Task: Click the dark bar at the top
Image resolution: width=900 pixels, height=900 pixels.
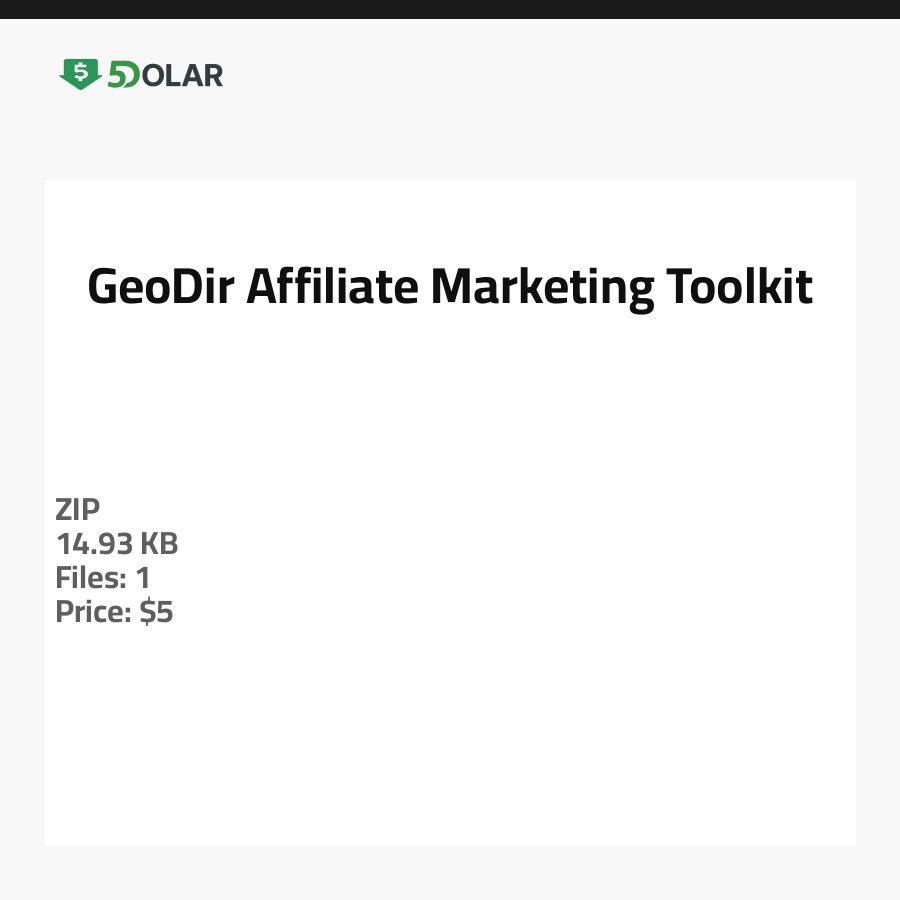Action: click(450, 9)
